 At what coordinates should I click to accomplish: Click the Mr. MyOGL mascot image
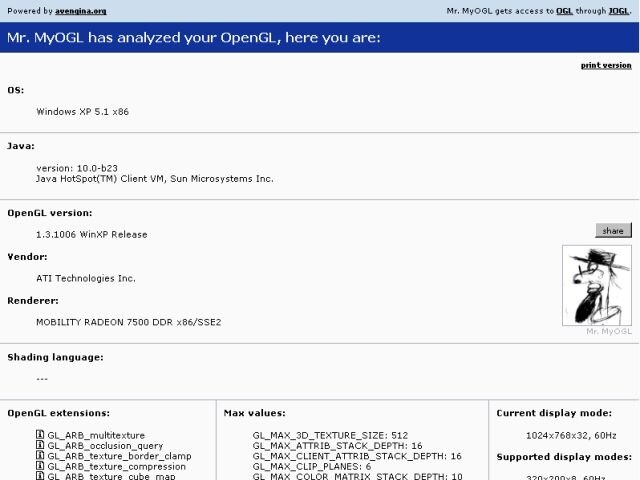(x=597, y=285)
